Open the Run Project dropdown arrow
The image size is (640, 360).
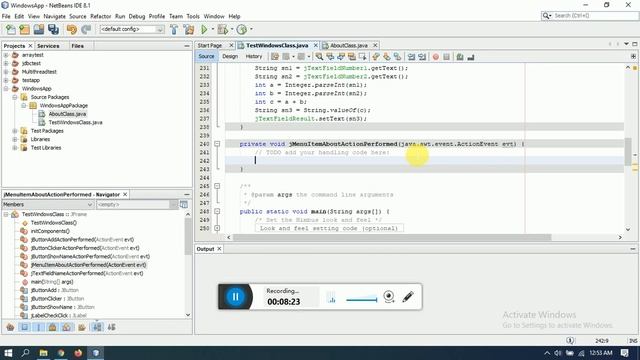click(212, 29)
